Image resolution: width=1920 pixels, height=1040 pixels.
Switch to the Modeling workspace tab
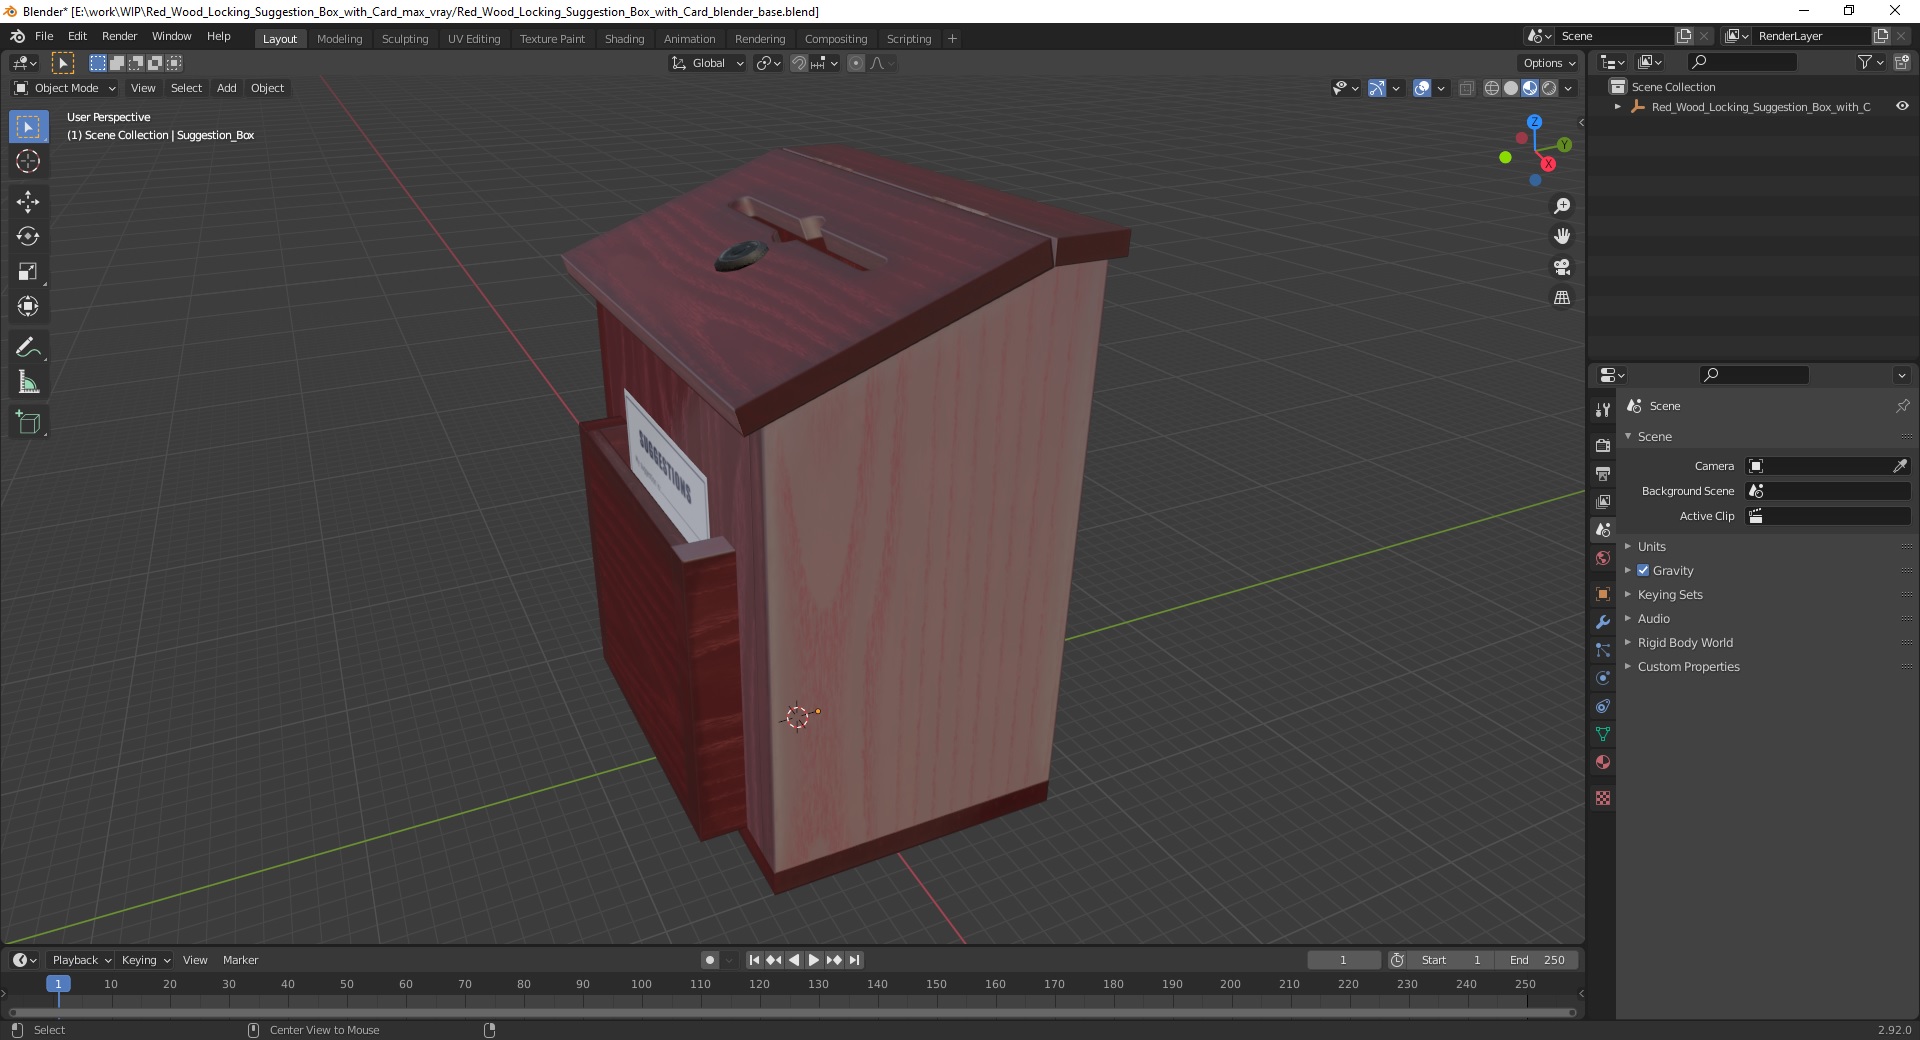pos(339,39)
